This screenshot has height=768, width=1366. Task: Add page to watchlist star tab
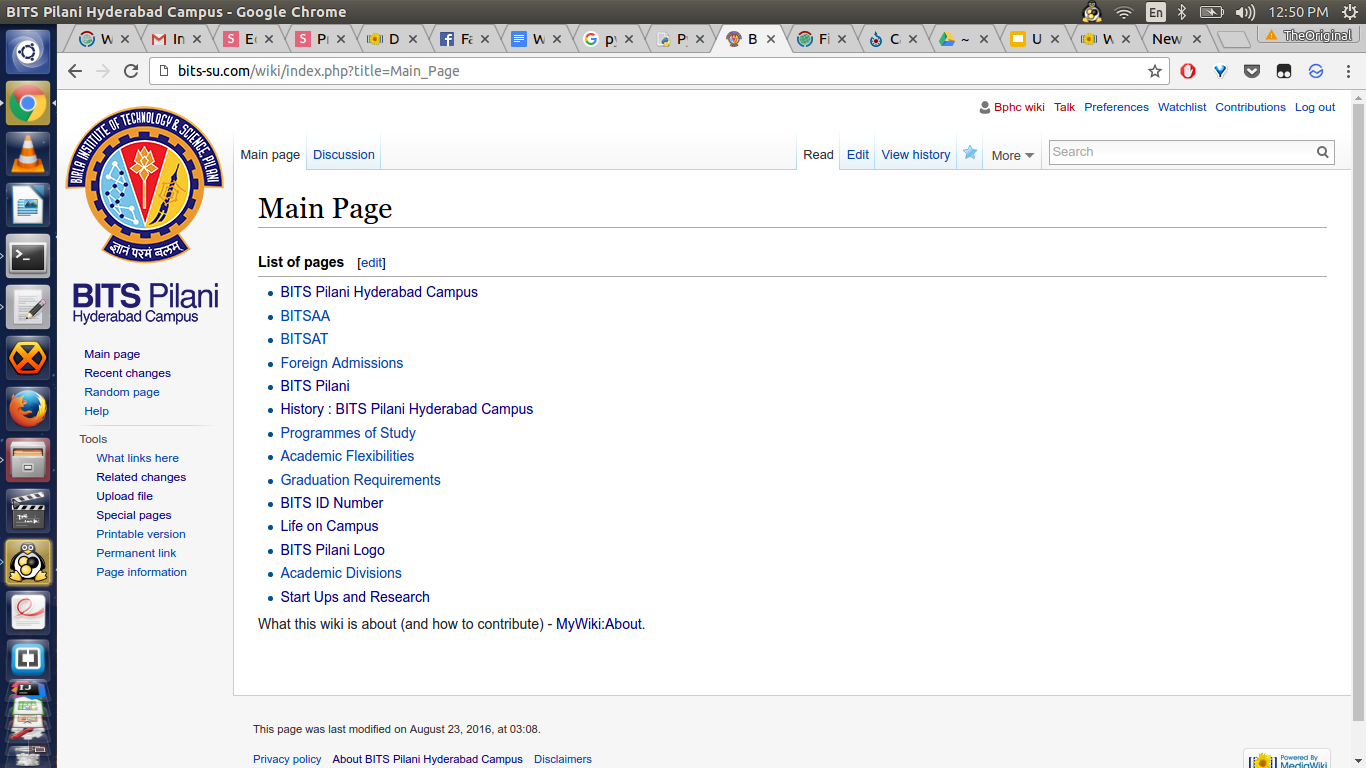click(970, 153)
